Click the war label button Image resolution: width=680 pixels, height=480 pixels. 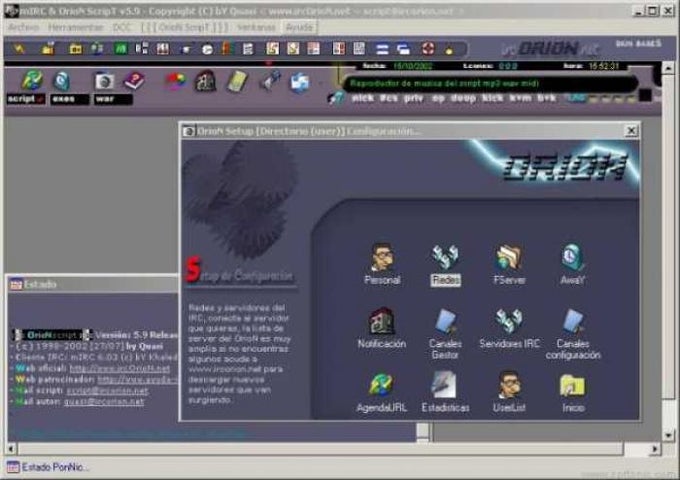tap(113, 99)
